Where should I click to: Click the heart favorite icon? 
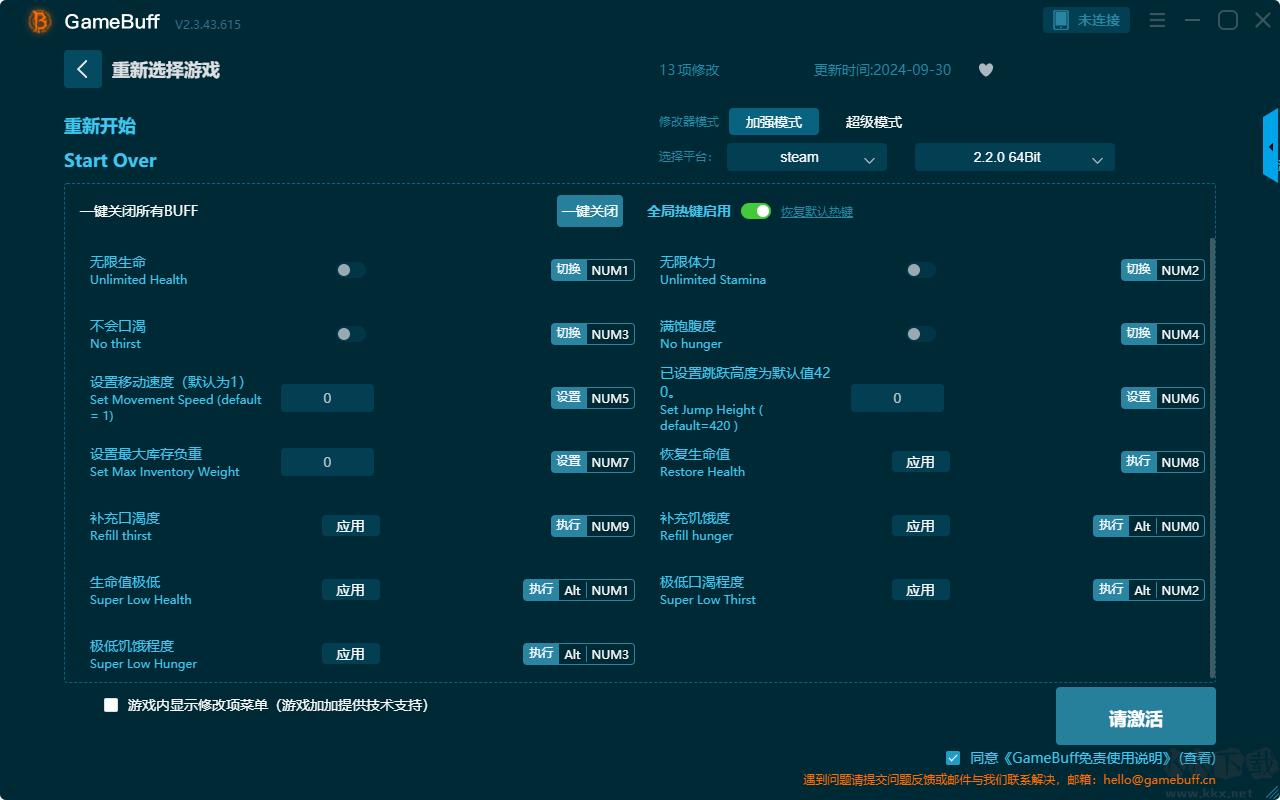(x=986, y=70)
